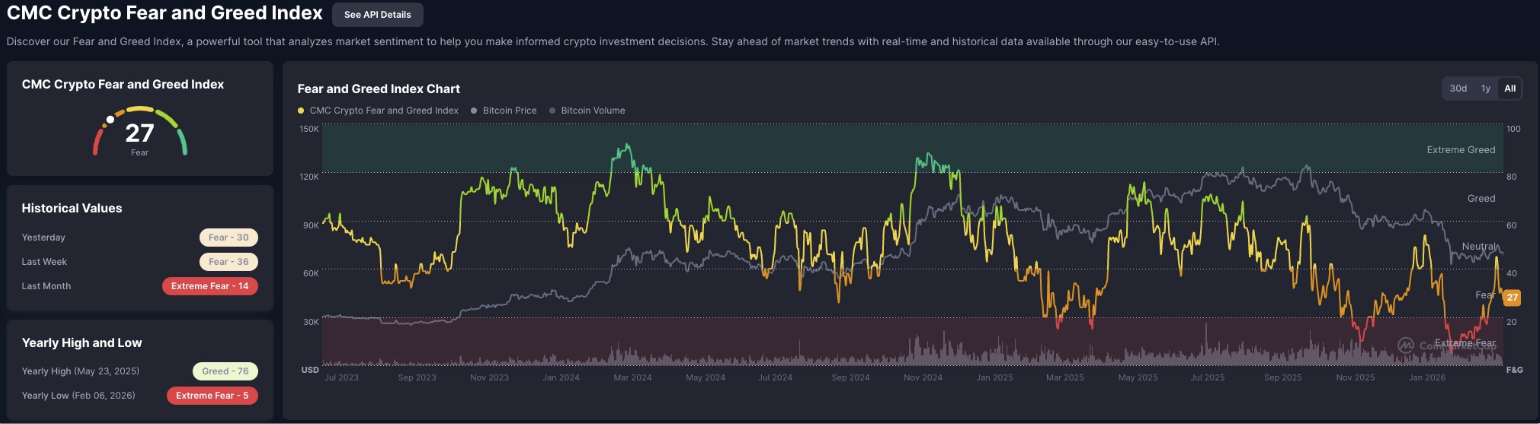Viewport: 1540px width, 424px height.
Task: Click the Extreme Greed zone label
Action: pos(1460,150)
